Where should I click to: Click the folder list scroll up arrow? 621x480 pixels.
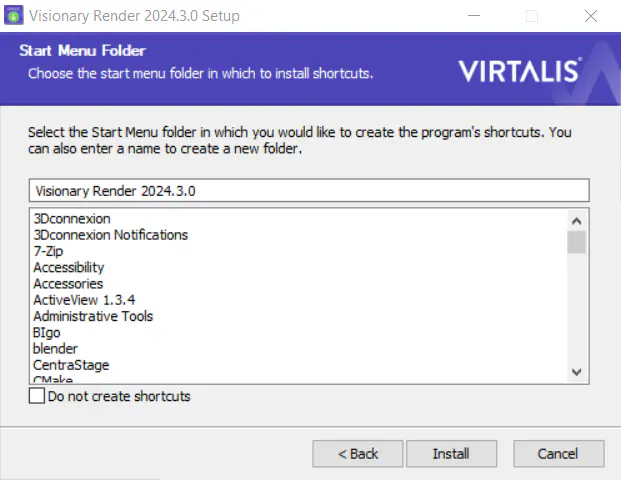tap(577, 221)
